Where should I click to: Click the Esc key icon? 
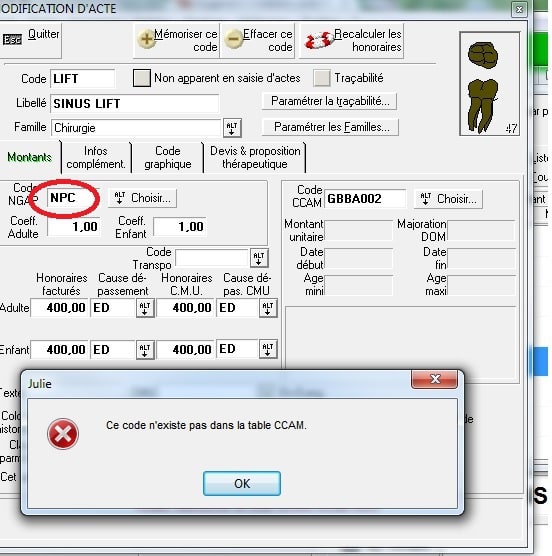(x=12, y=39)
